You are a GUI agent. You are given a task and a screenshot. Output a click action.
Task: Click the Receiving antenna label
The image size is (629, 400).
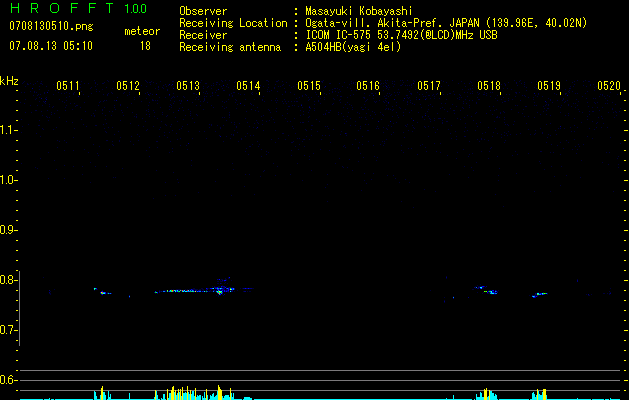230,47
